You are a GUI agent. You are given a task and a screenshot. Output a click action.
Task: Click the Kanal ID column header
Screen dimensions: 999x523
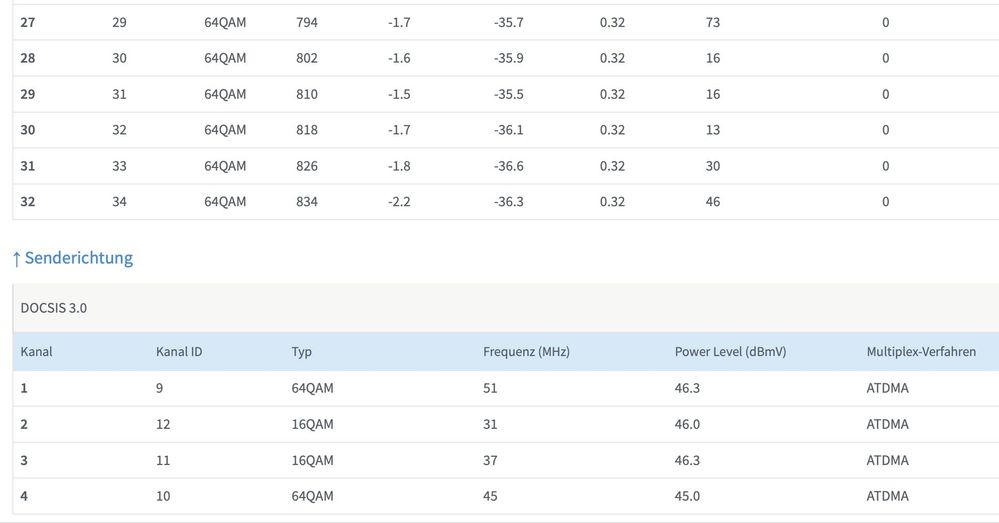[x=179, y=352]
